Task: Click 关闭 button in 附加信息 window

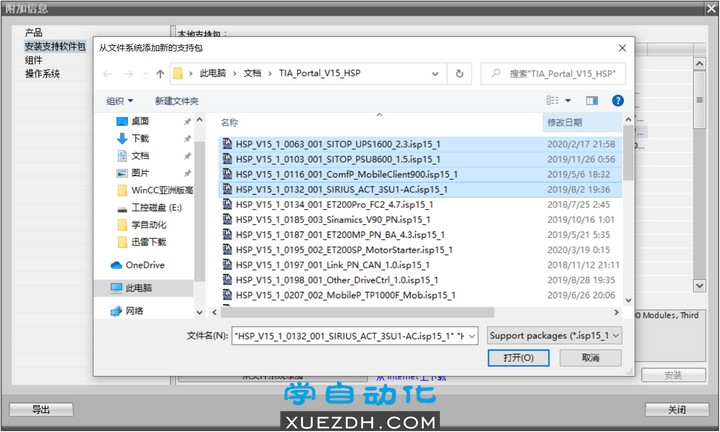Action: (677, 410)
